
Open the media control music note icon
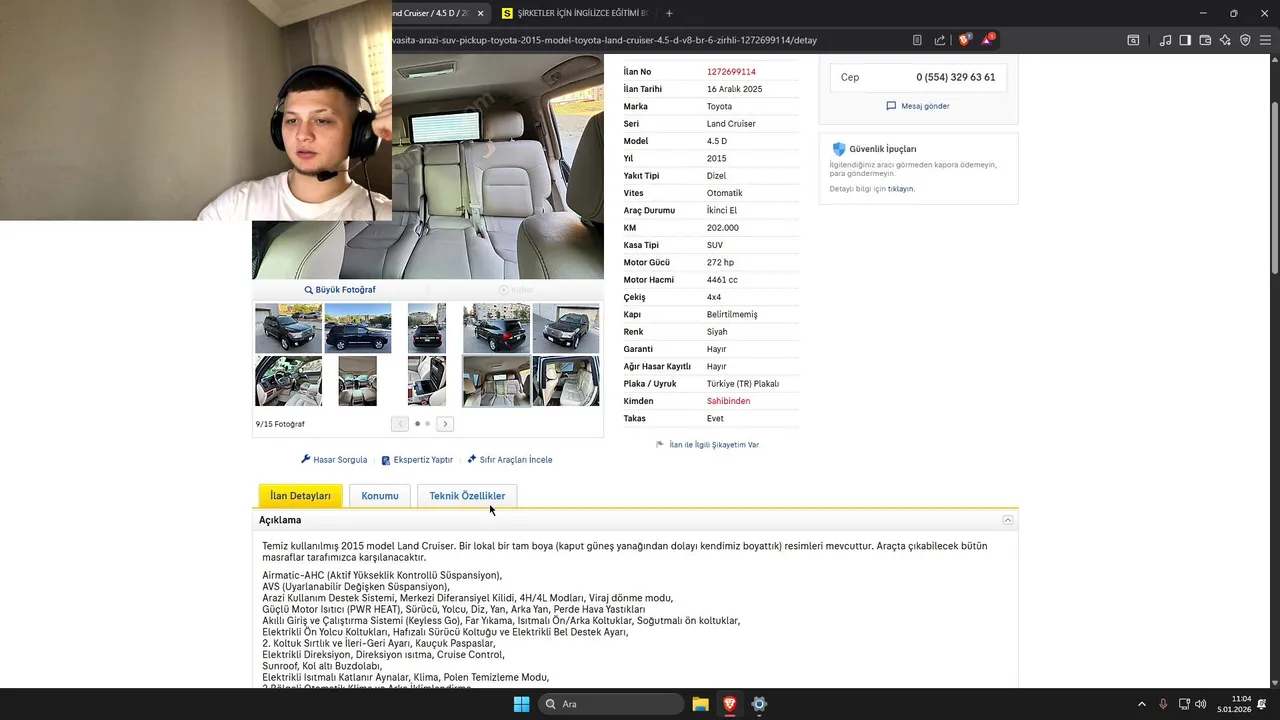pyautogui.click(x=1165, y=40)
